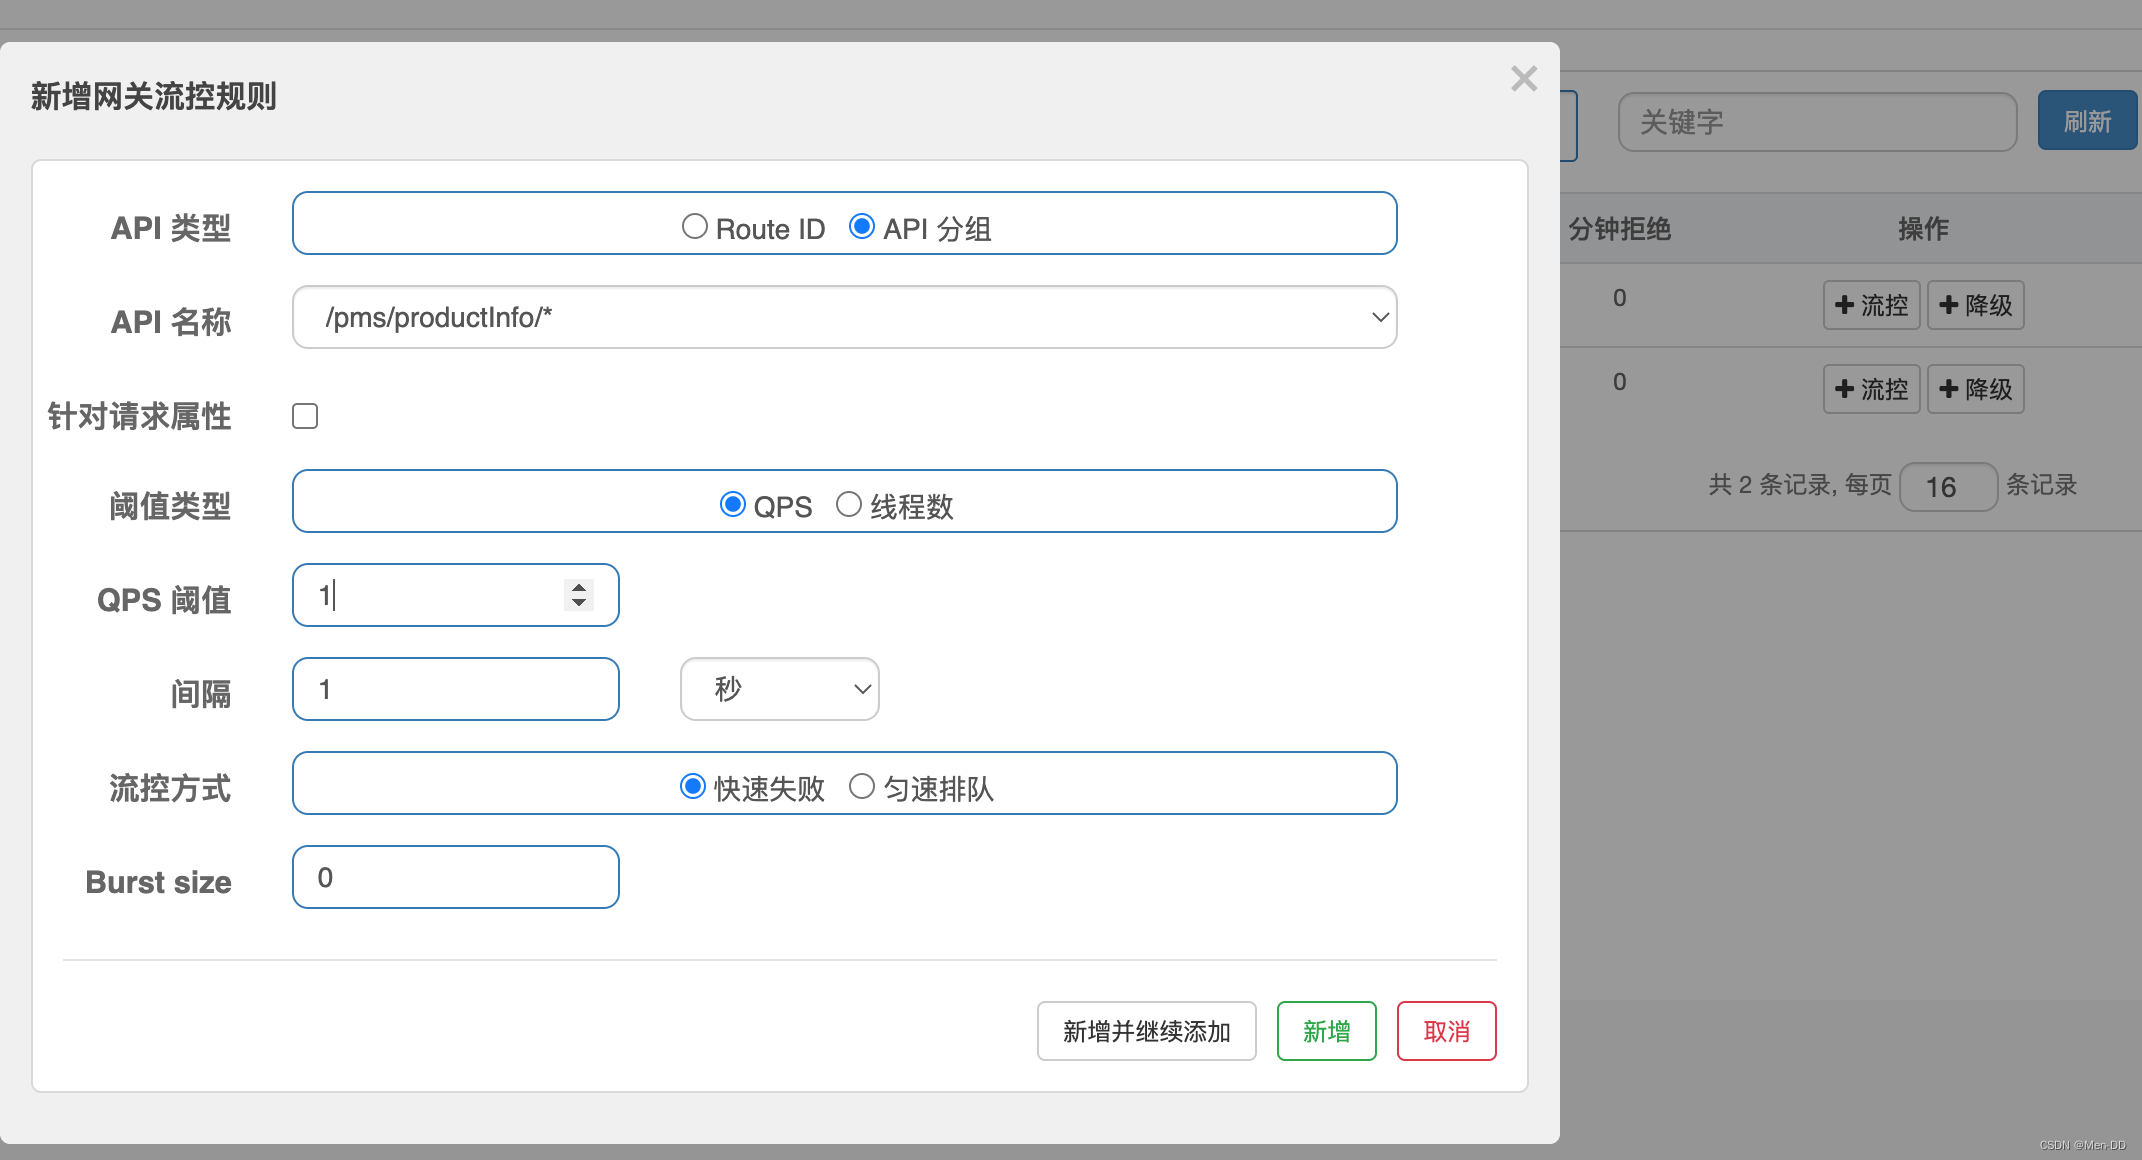Click the 间隔 interval input field
This screenshot has height=1160, width=2142.
[456, 689]
